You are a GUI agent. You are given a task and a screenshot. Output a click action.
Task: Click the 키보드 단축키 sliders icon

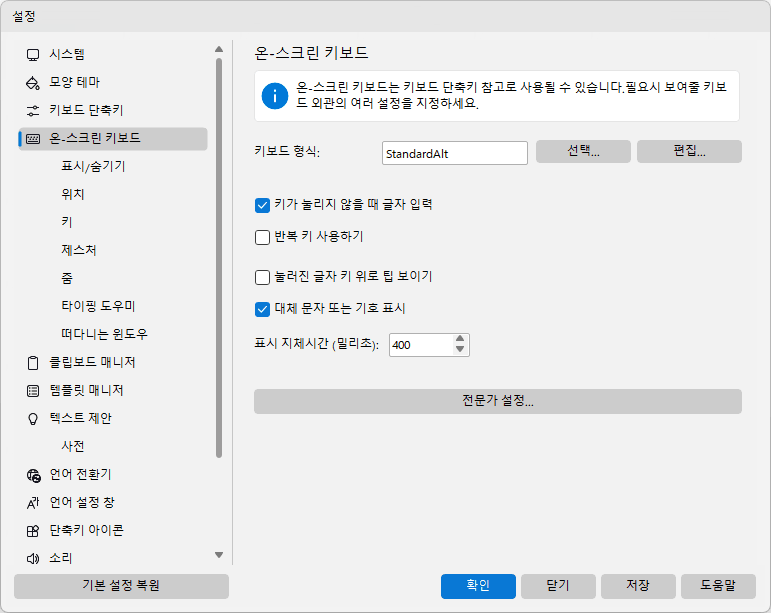(33, 111)
